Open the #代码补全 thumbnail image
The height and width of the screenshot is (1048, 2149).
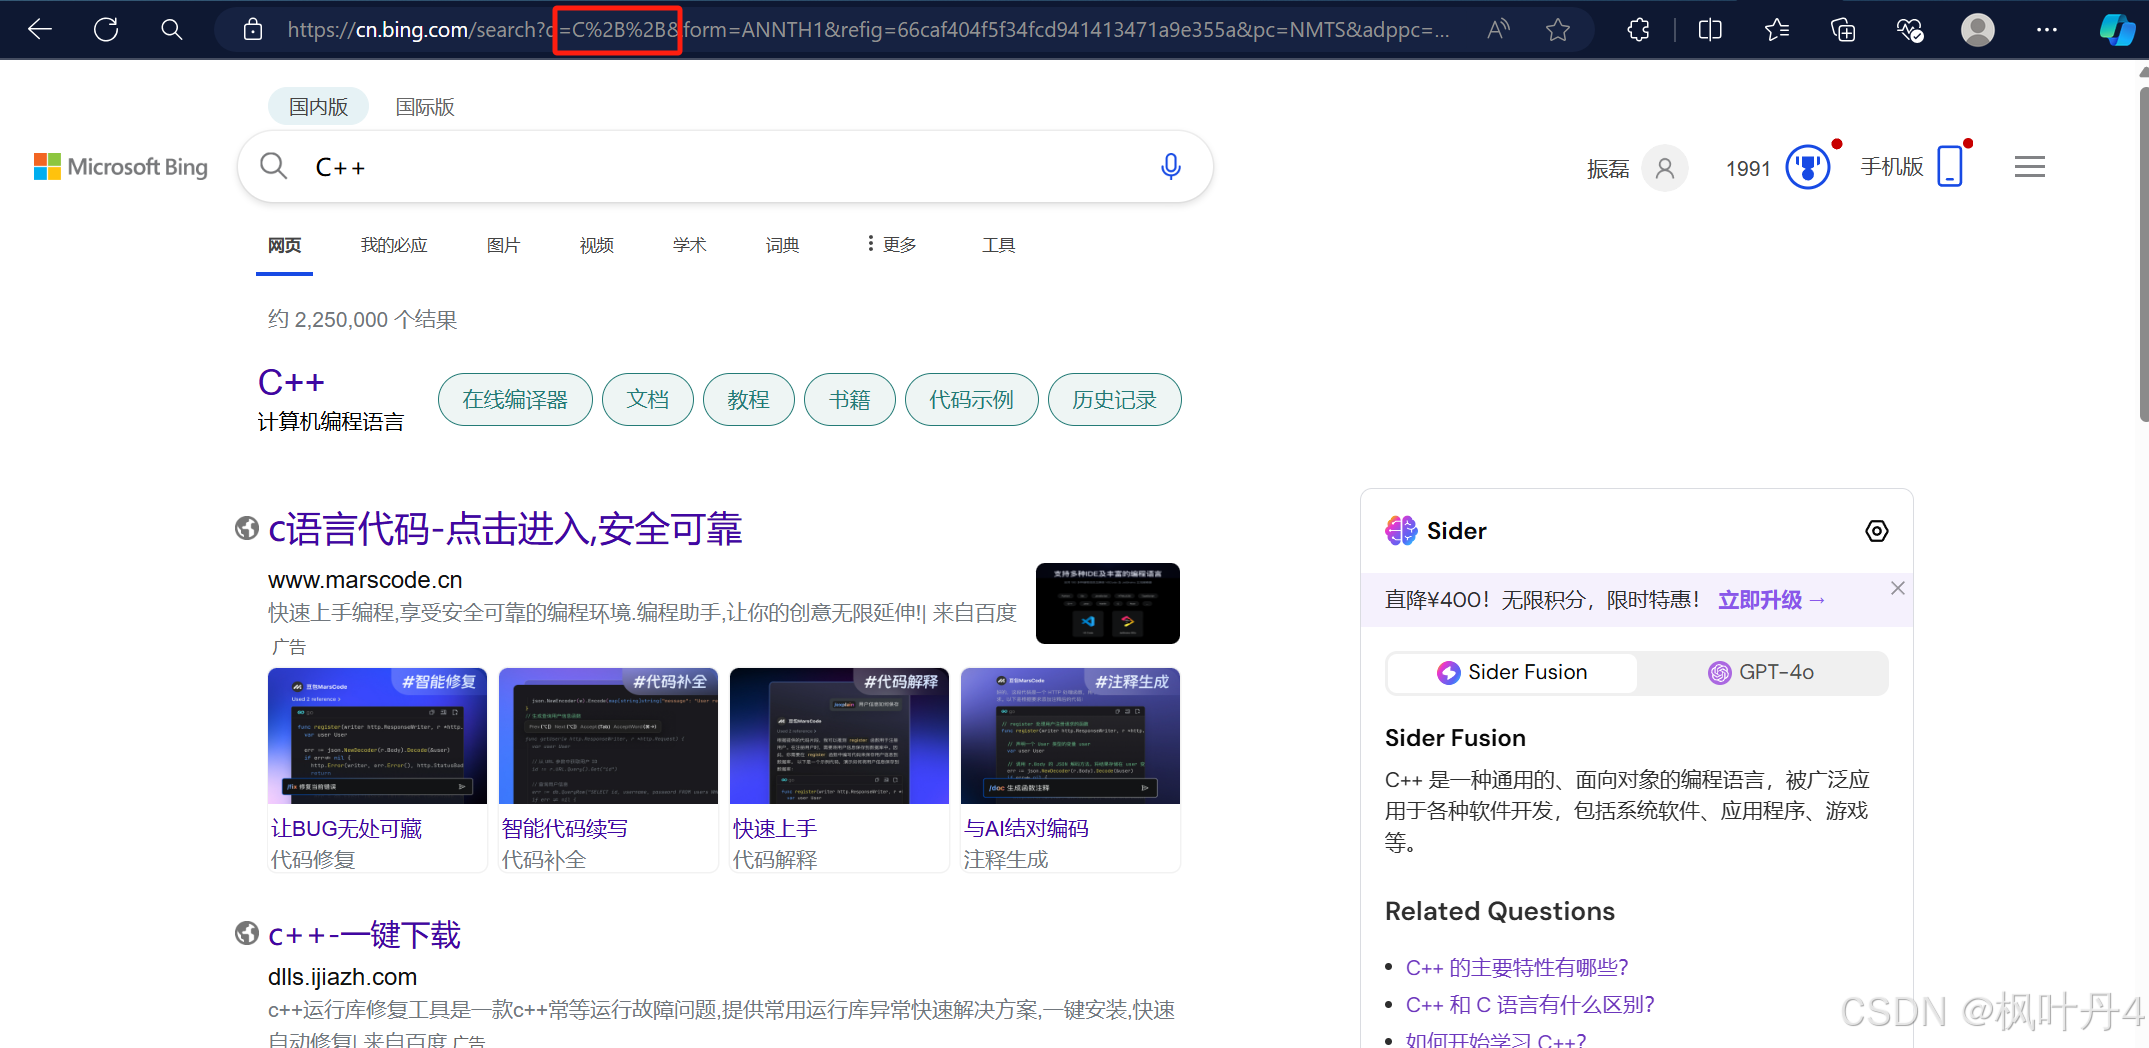[608, 736]
